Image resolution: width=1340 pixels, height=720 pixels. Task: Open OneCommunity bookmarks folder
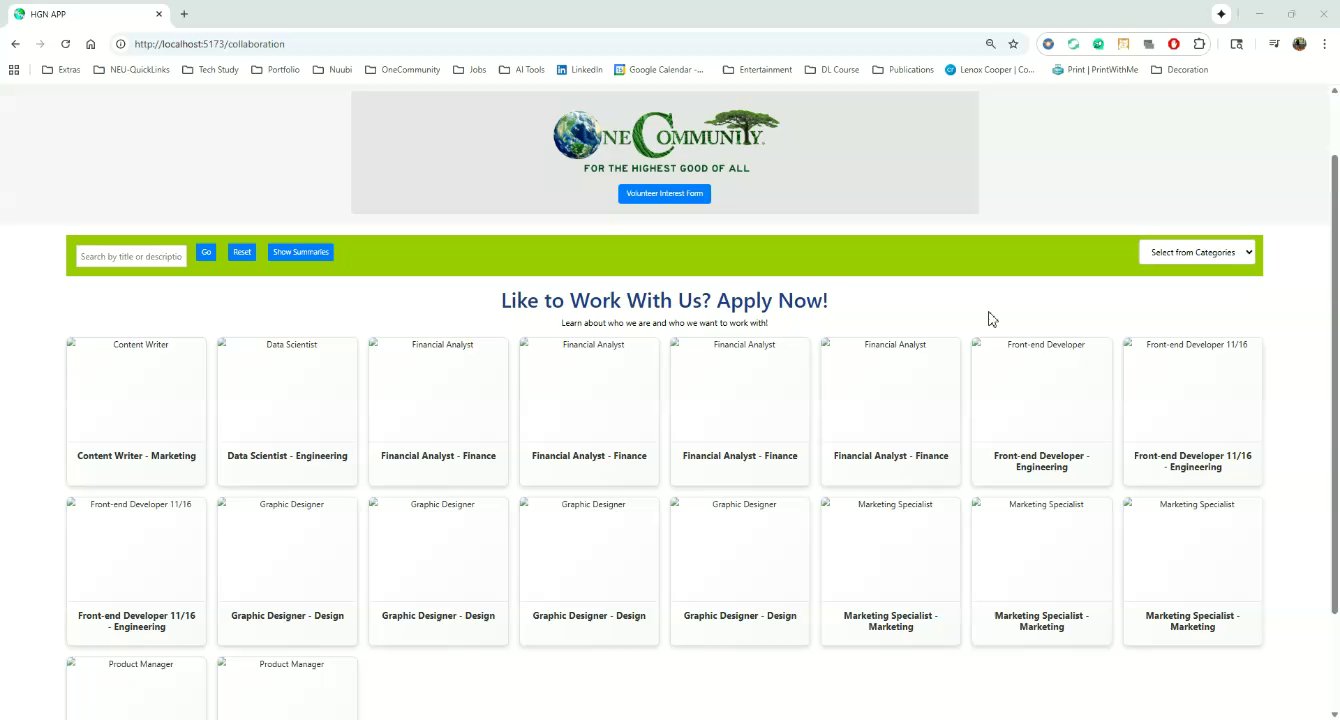point(403,70)
